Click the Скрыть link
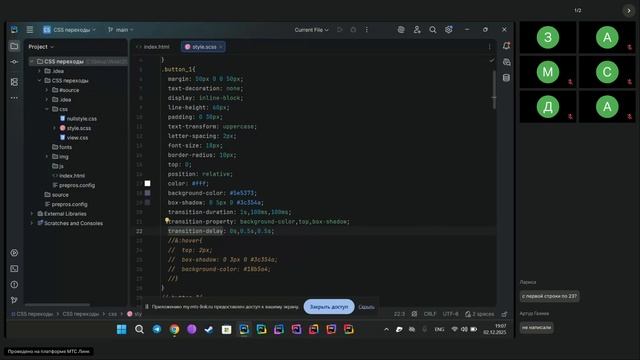640x360 pixels. [x=367, y=307]
